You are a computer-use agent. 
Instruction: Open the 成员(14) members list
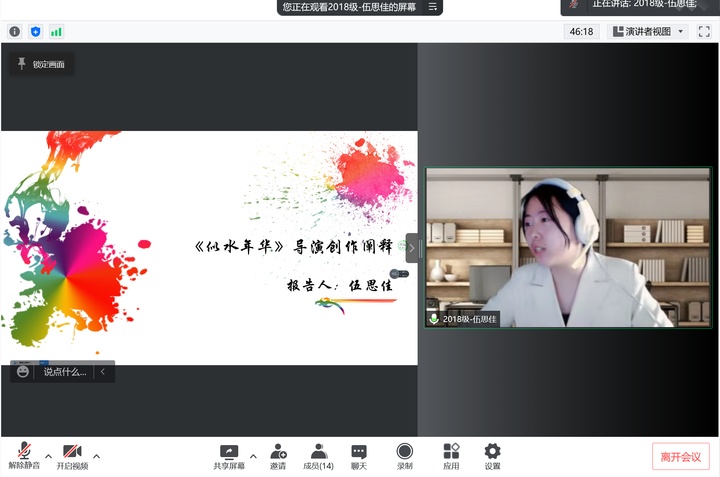click(x=318, y=456)
